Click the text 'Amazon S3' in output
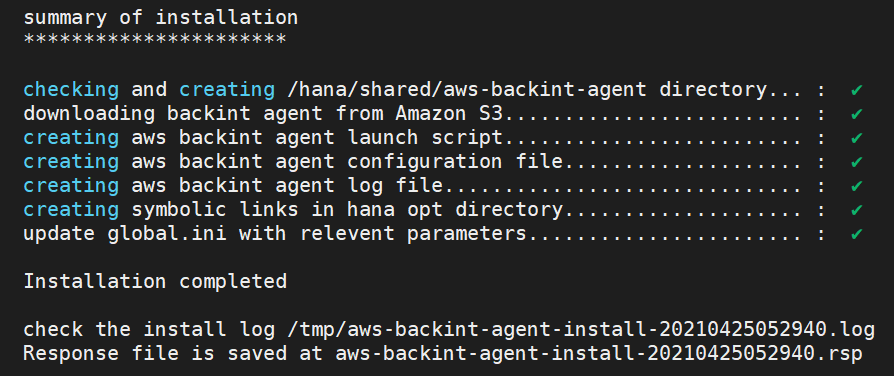 (x=449, y=114)
